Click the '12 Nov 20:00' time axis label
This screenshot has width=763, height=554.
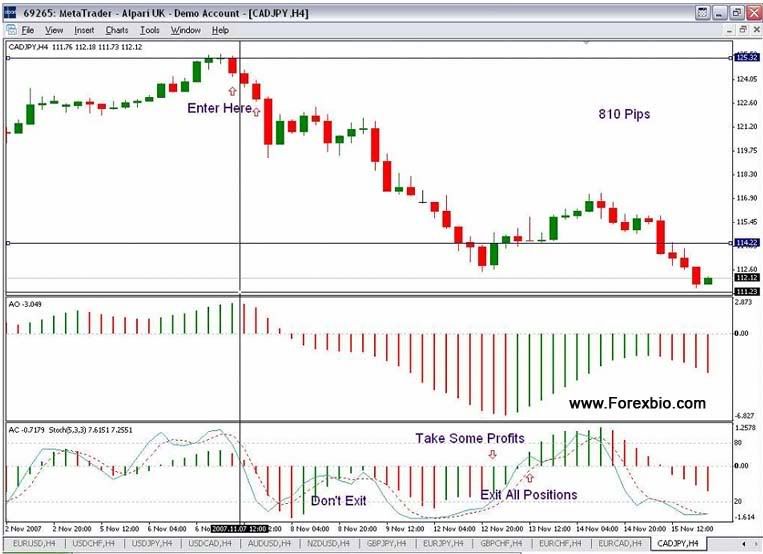tap(502, 529)
